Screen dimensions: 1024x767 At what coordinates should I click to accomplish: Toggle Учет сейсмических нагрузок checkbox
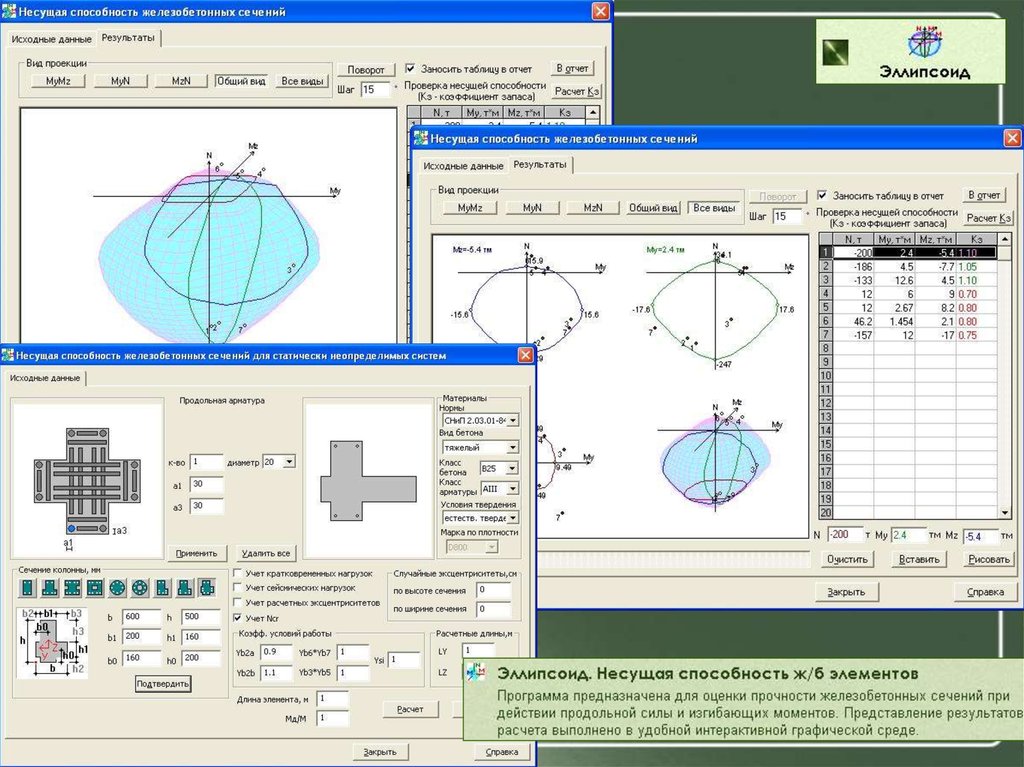(x=237, y=588)
